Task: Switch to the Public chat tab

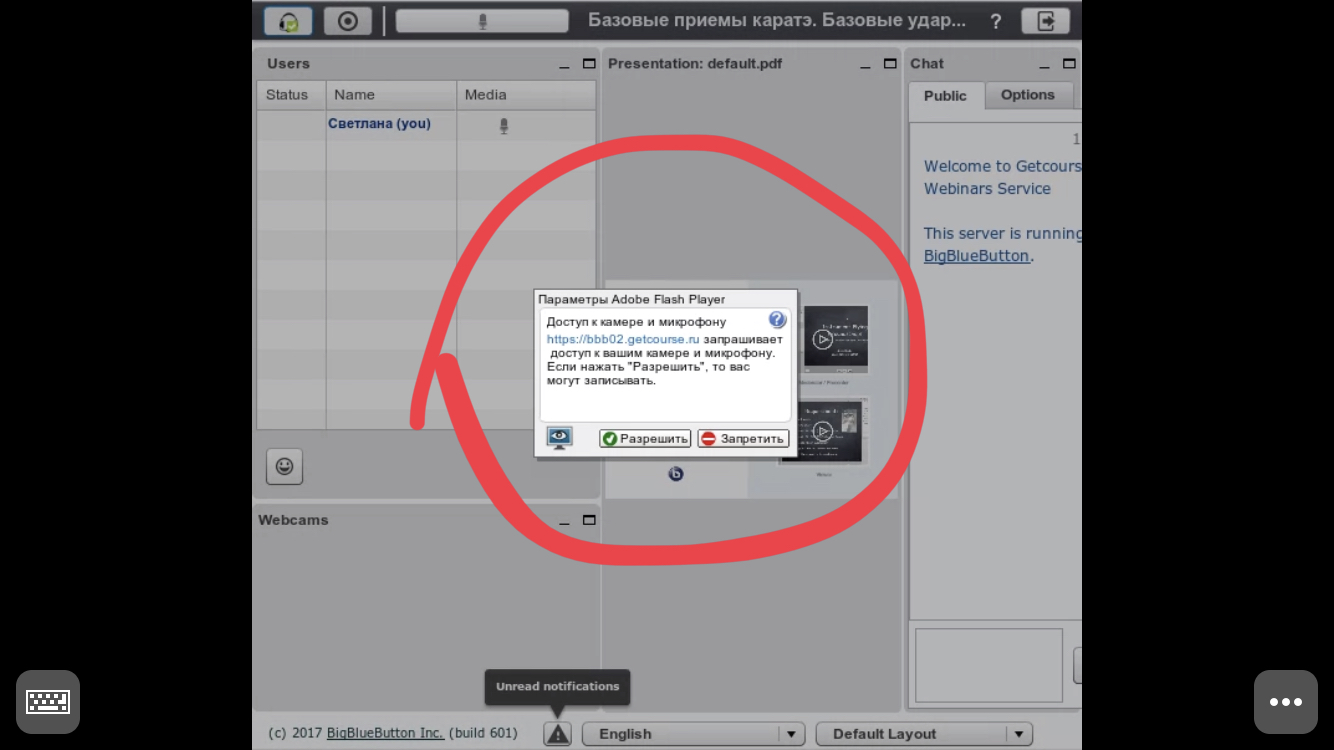Action: tap(945, 96)
